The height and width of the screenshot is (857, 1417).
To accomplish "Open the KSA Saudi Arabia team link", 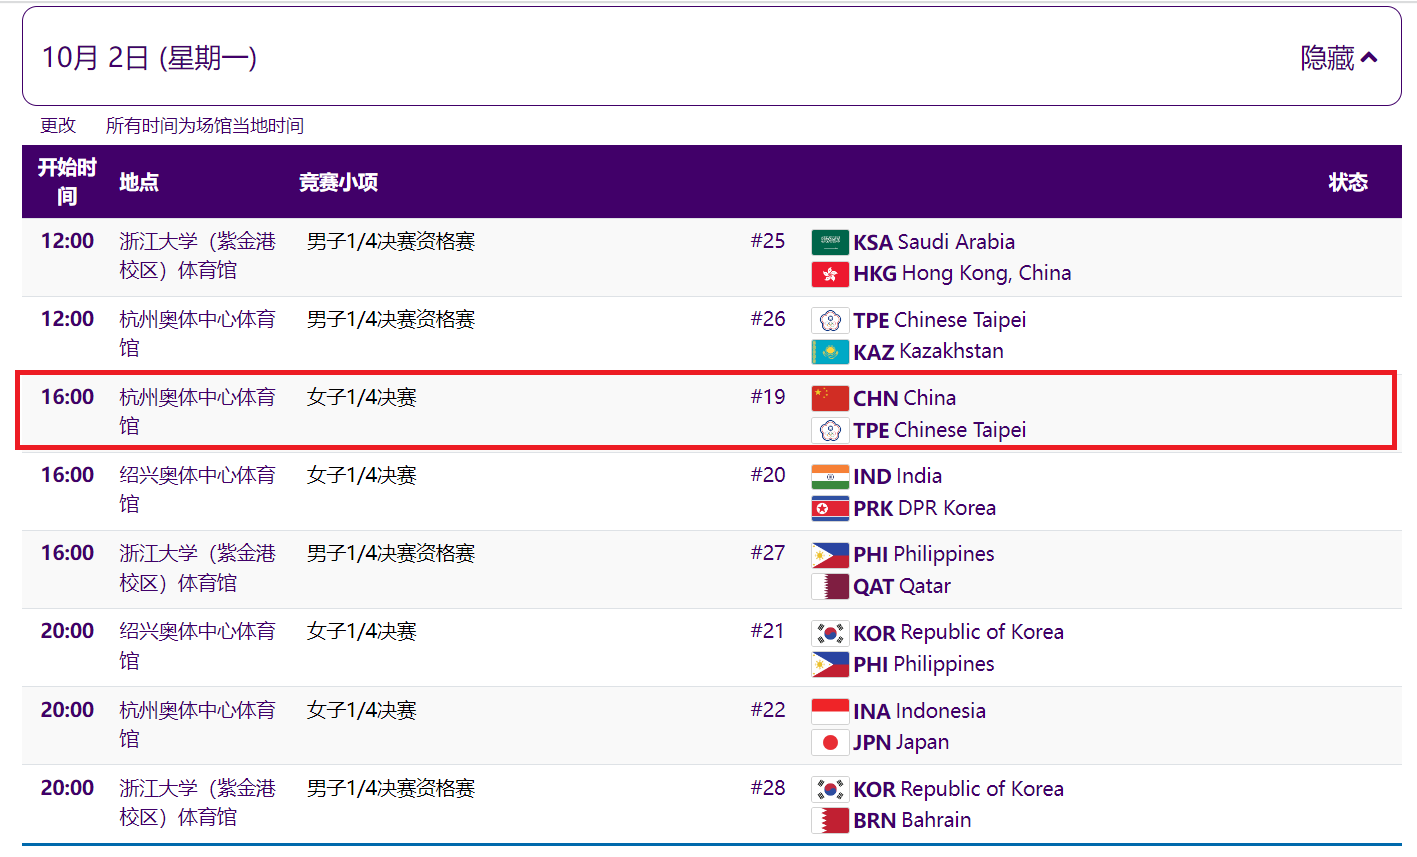I will point(933,242).
